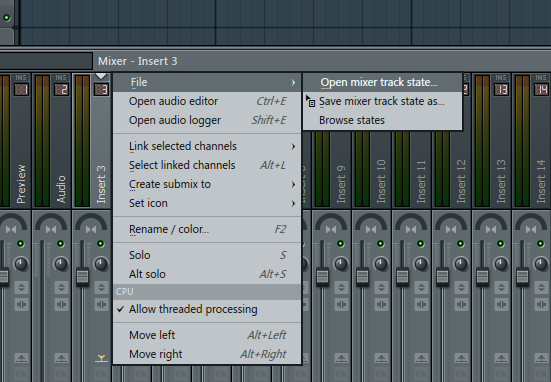Click the Insert 14 volume fader handle
The height and width of the screenshot is (382, 551).
tap(523, 276)
